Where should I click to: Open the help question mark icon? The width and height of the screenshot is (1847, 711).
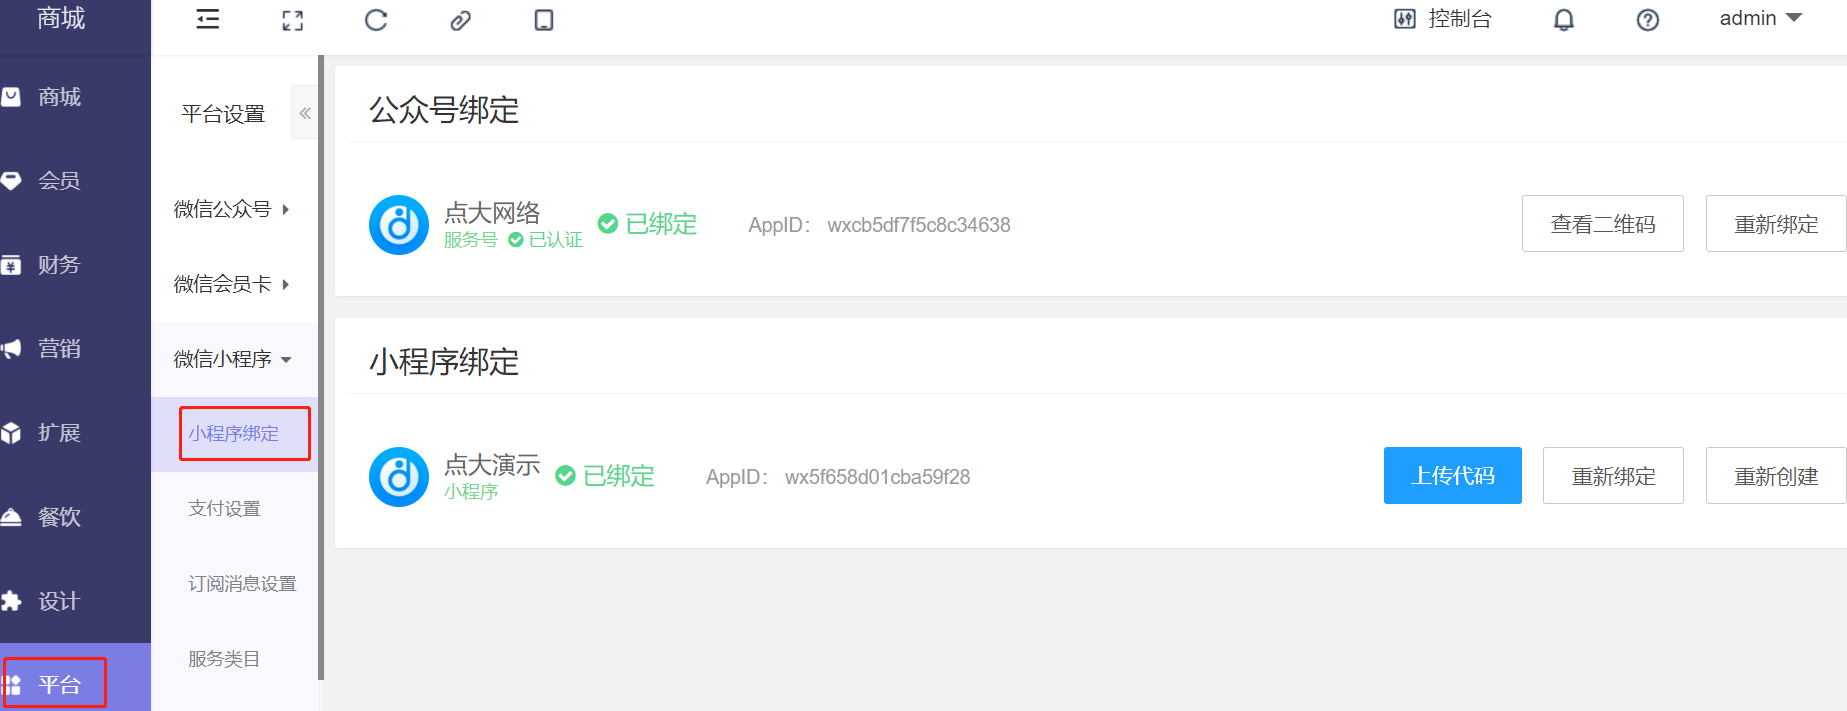(x=1648, y=20)
